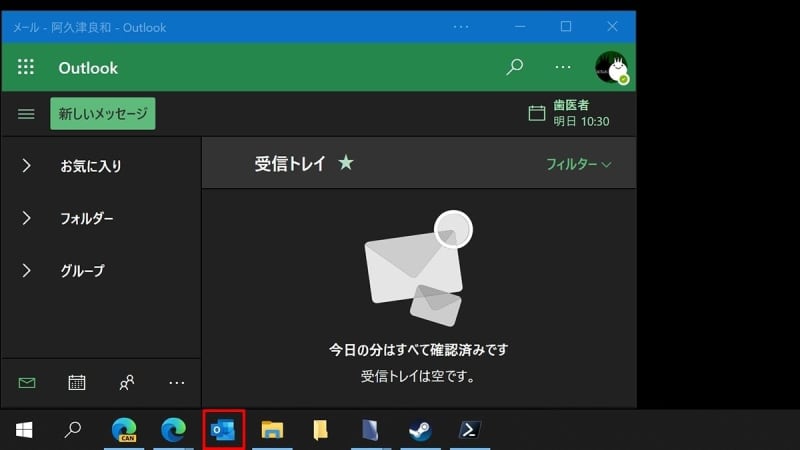Close the Outlook window
Image resolution: width=800 pixels, height=450 pixels.
click(x=612, y=27)
